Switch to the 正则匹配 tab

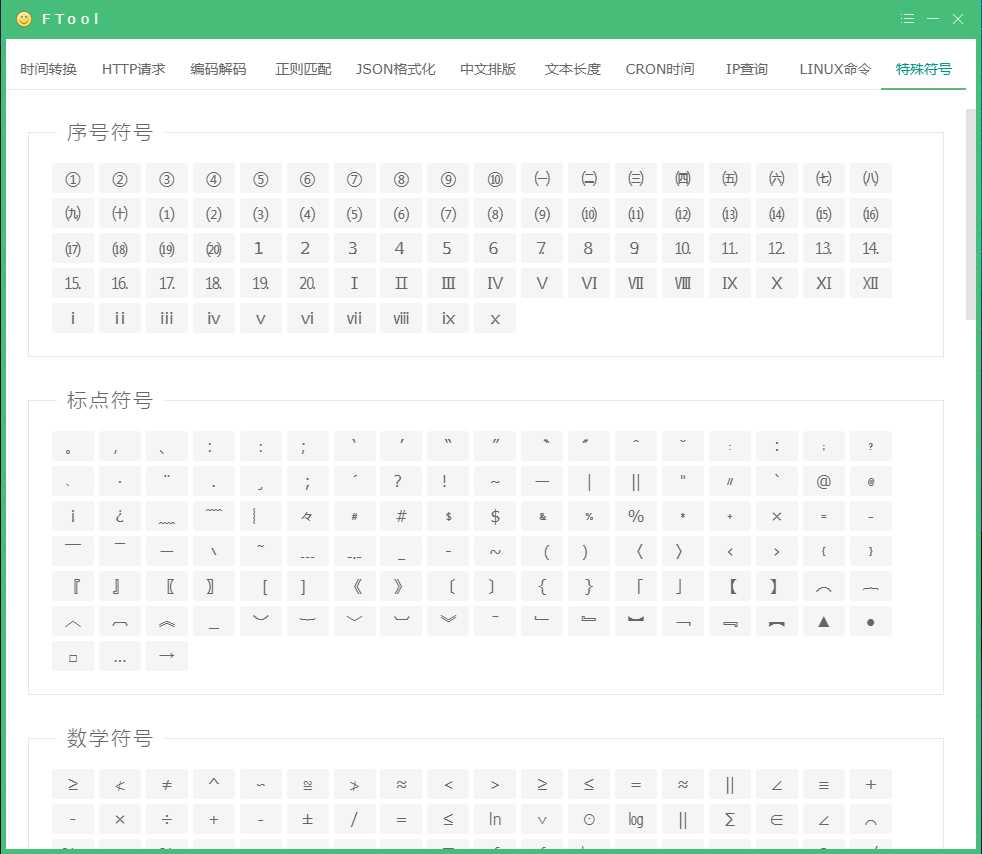click(303, 69)
